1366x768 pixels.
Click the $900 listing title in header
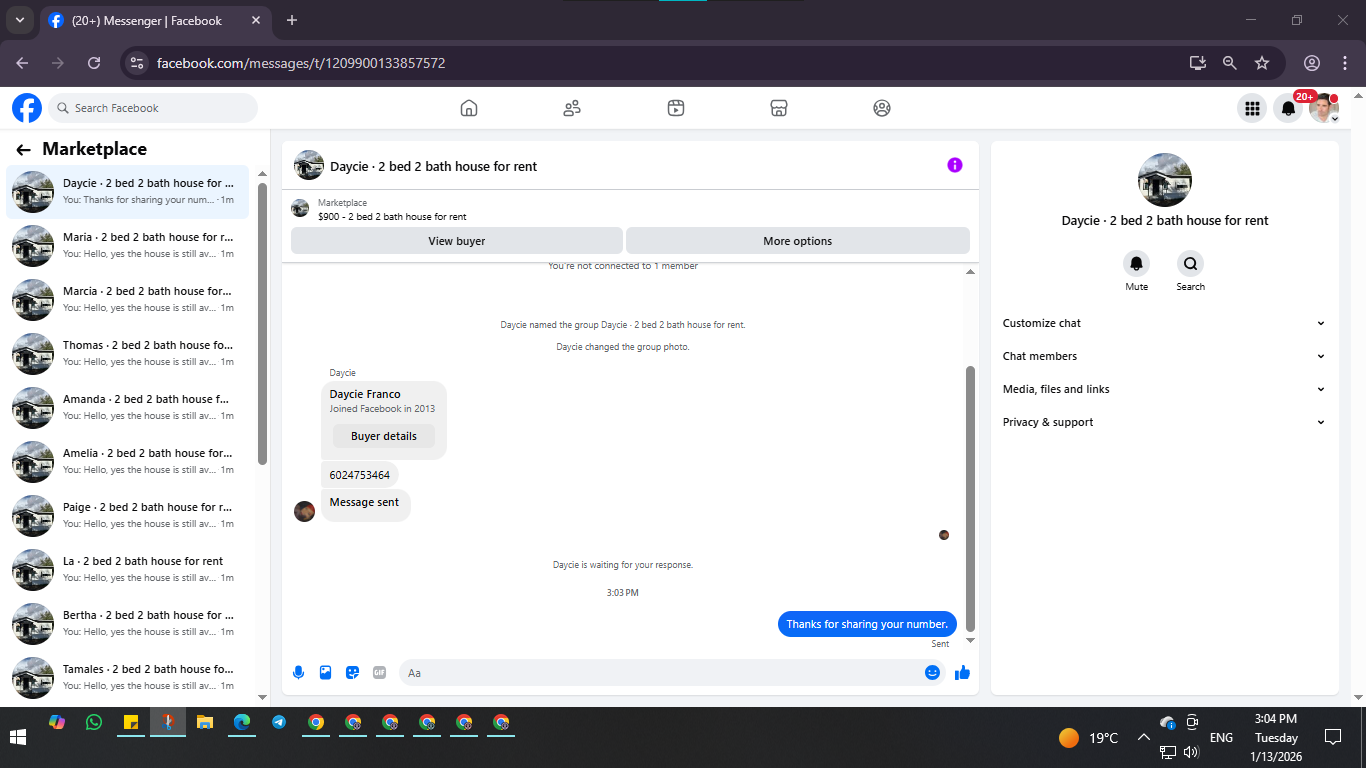tap(392, 217)
